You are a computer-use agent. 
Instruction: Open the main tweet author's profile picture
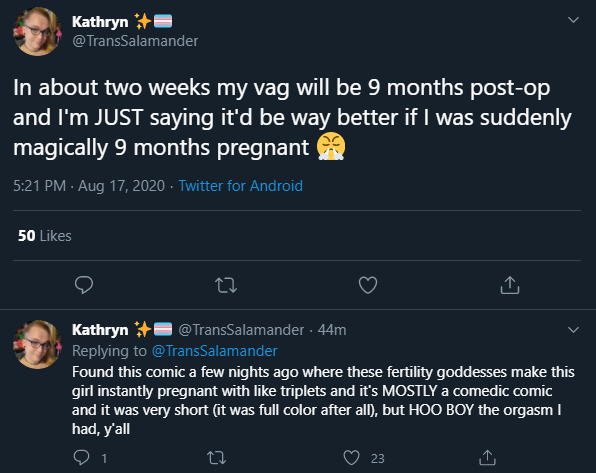tap(37, 32)
